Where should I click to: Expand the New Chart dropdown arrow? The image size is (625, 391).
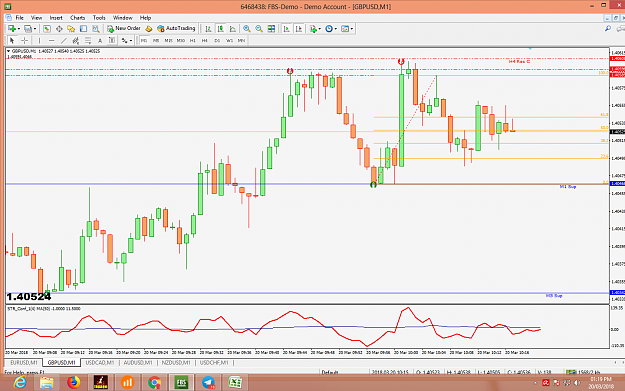(19, 29)
